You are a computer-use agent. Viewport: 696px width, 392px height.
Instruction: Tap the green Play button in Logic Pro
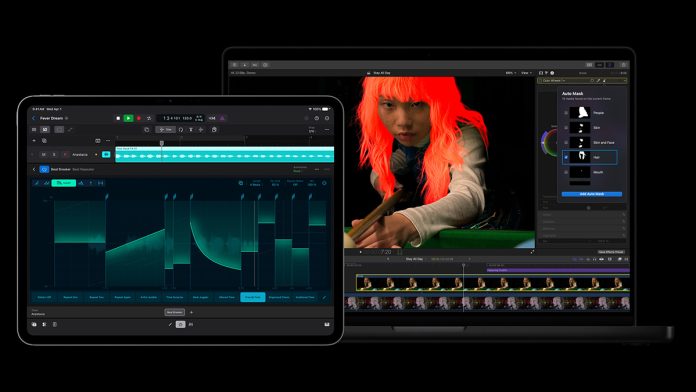click(128, 118)
